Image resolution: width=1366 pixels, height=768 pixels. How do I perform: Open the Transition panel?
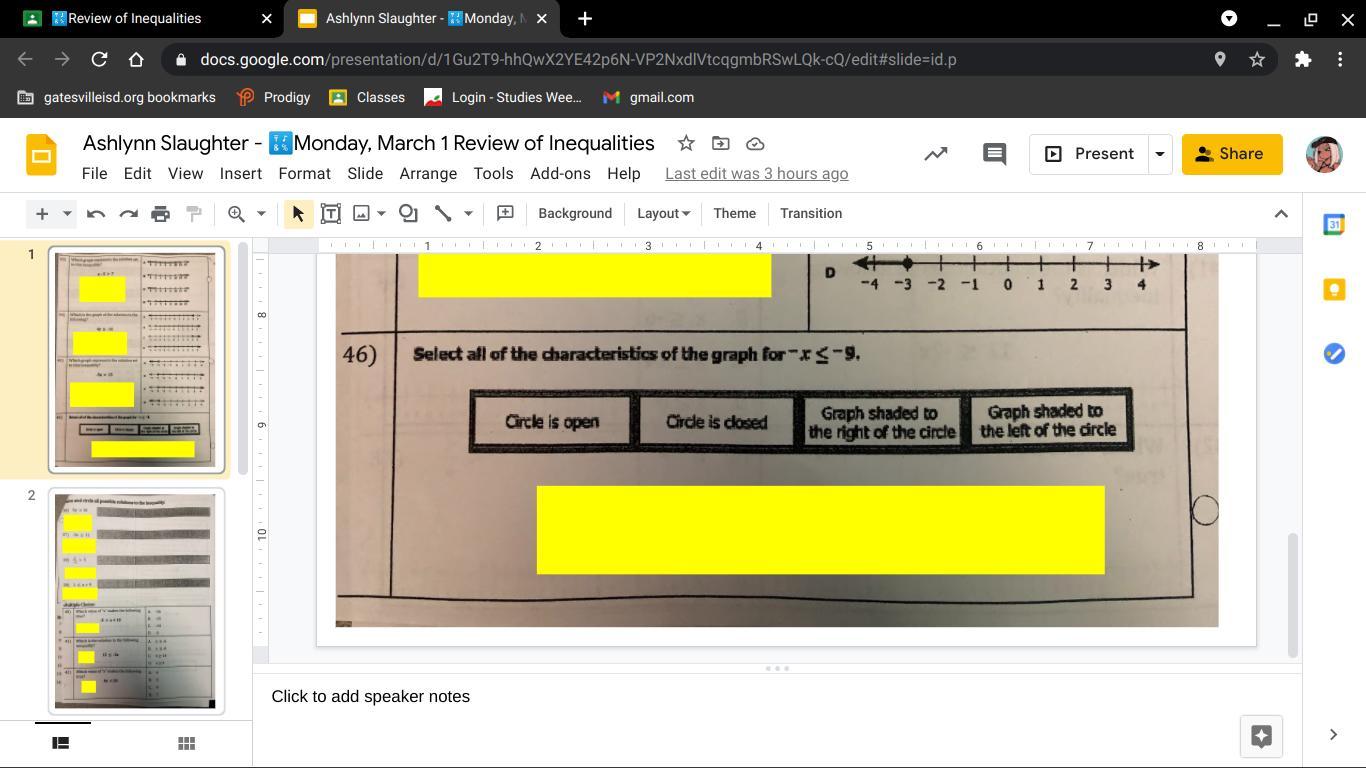click(x=811, y=213)
